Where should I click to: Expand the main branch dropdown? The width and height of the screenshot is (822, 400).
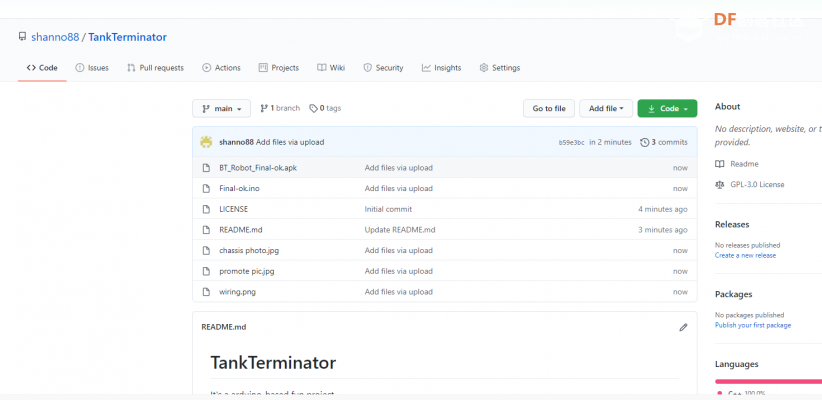click(x=221, y=109)
